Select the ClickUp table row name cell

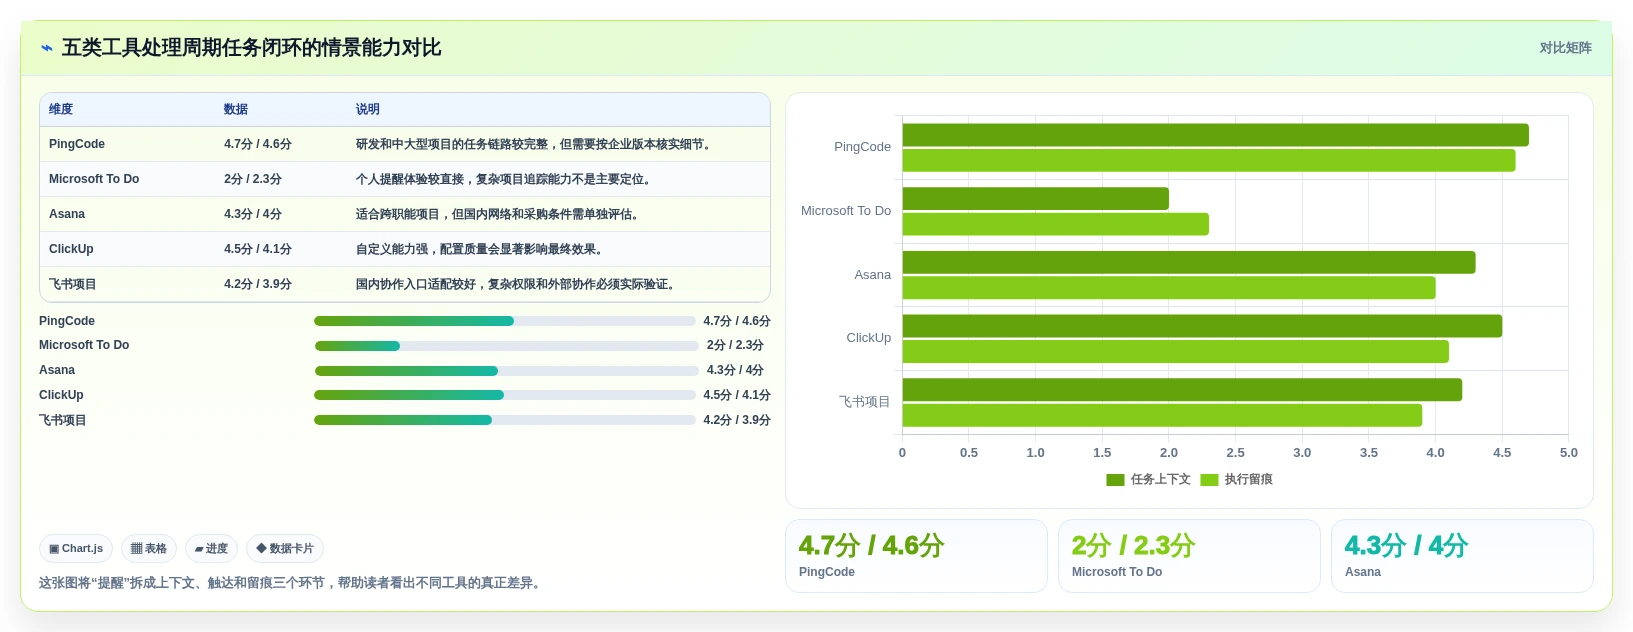[x=71, y=249]
